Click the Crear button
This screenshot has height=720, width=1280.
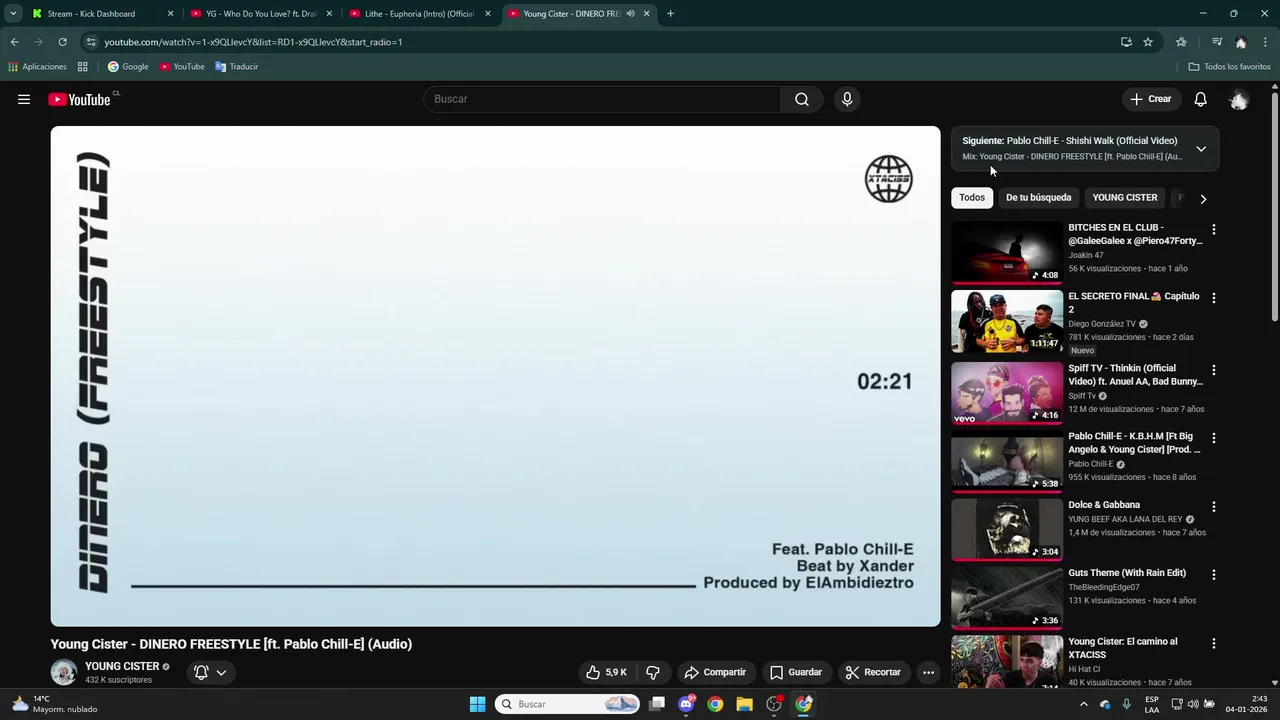[x=1151, y=99]
